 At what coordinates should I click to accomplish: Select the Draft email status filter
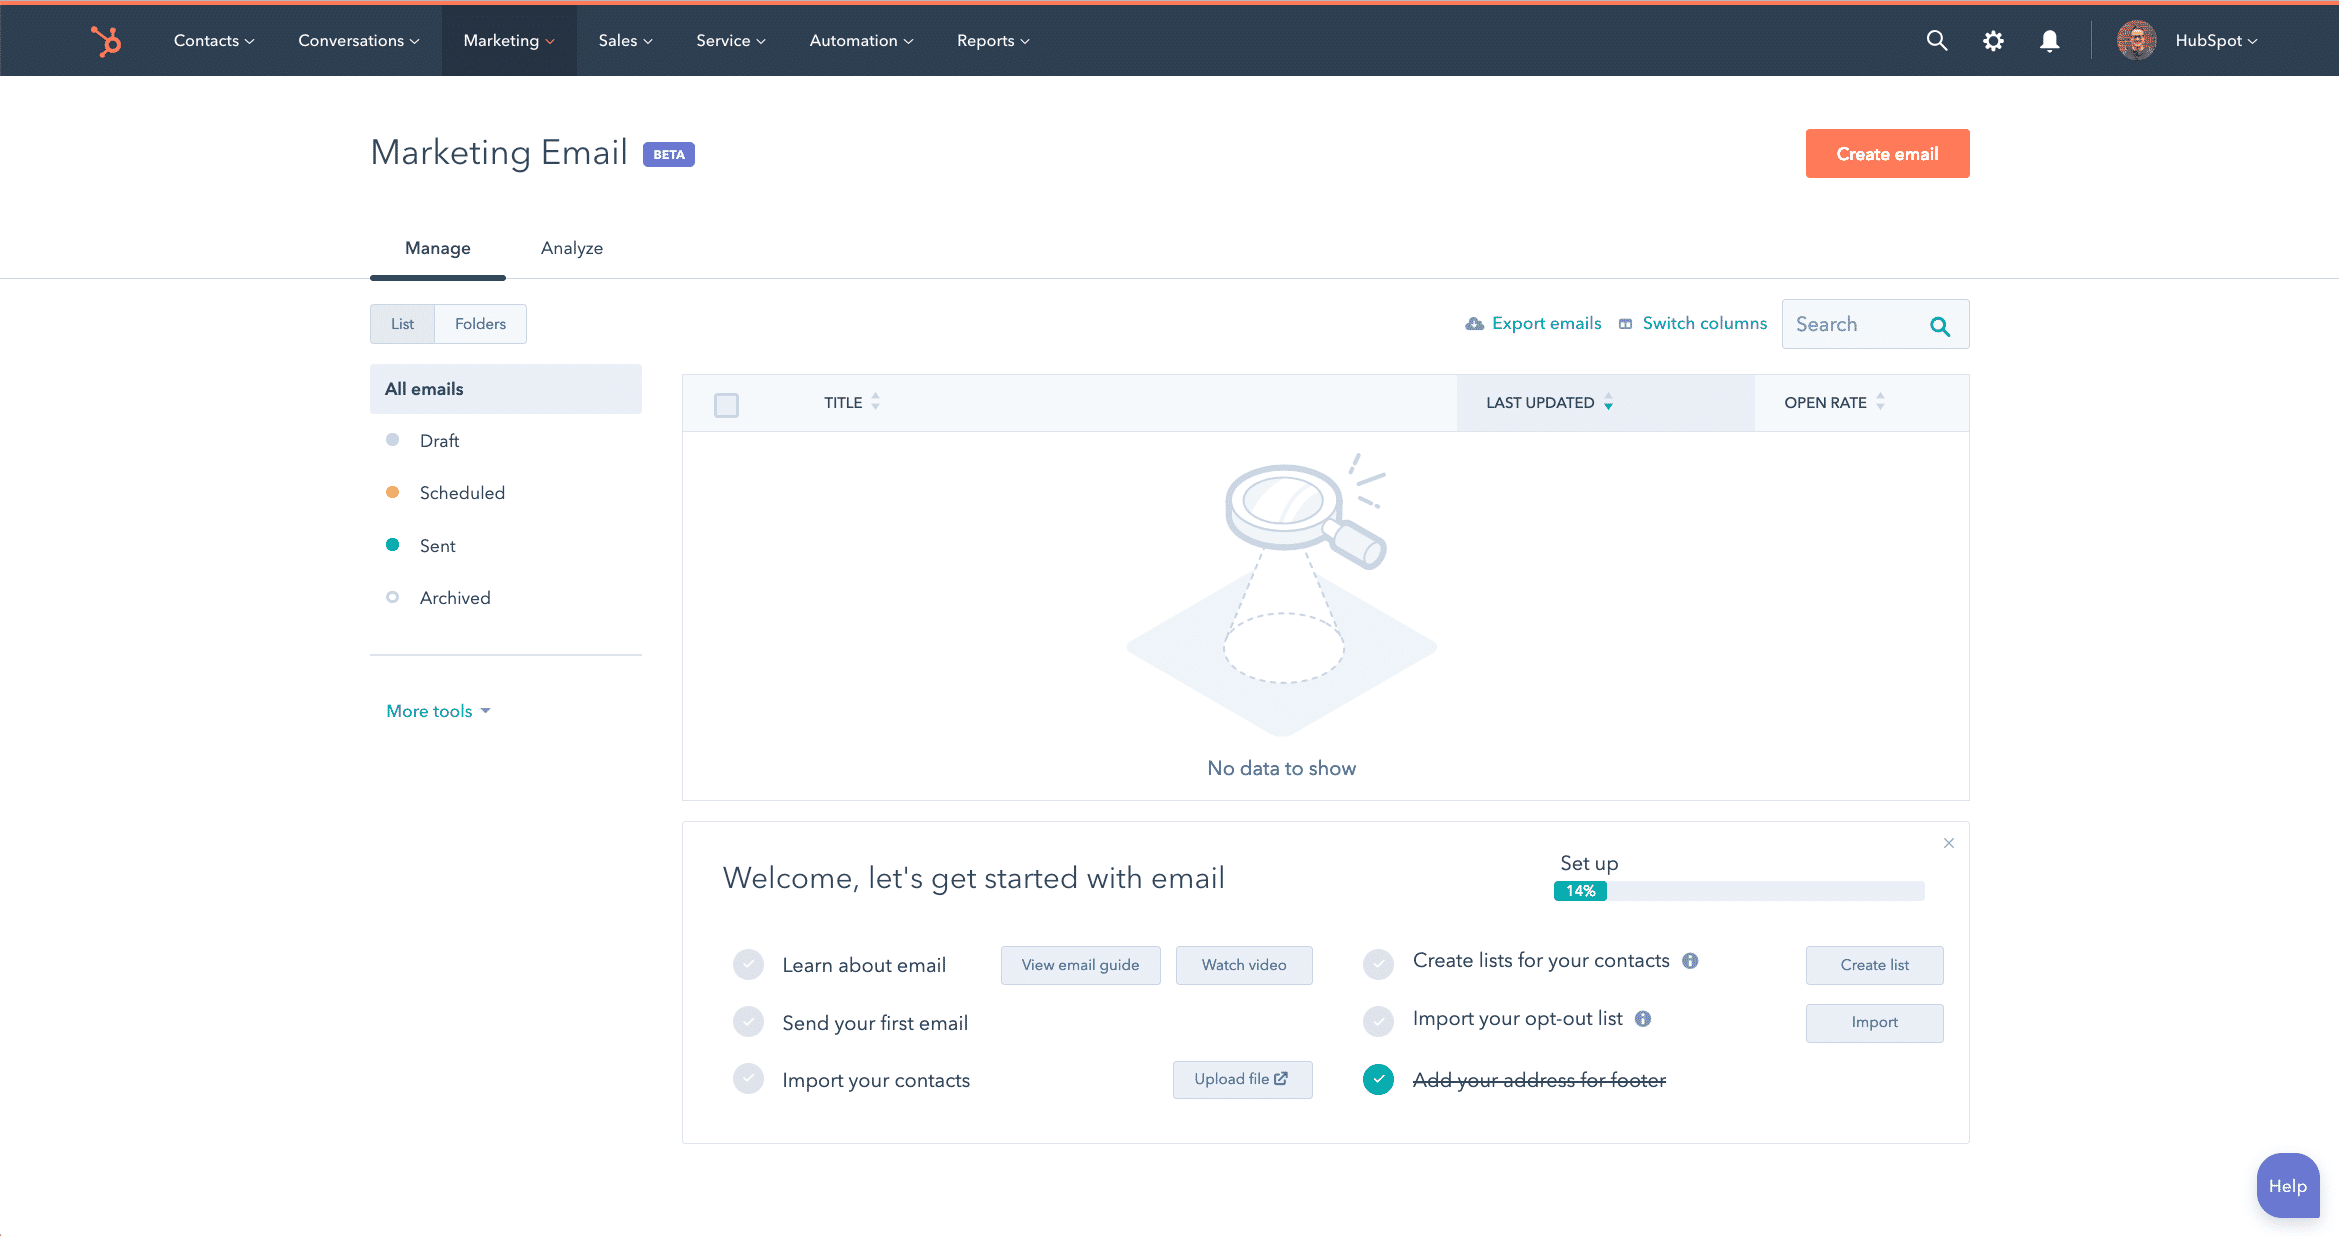click(x=438, y=441)
